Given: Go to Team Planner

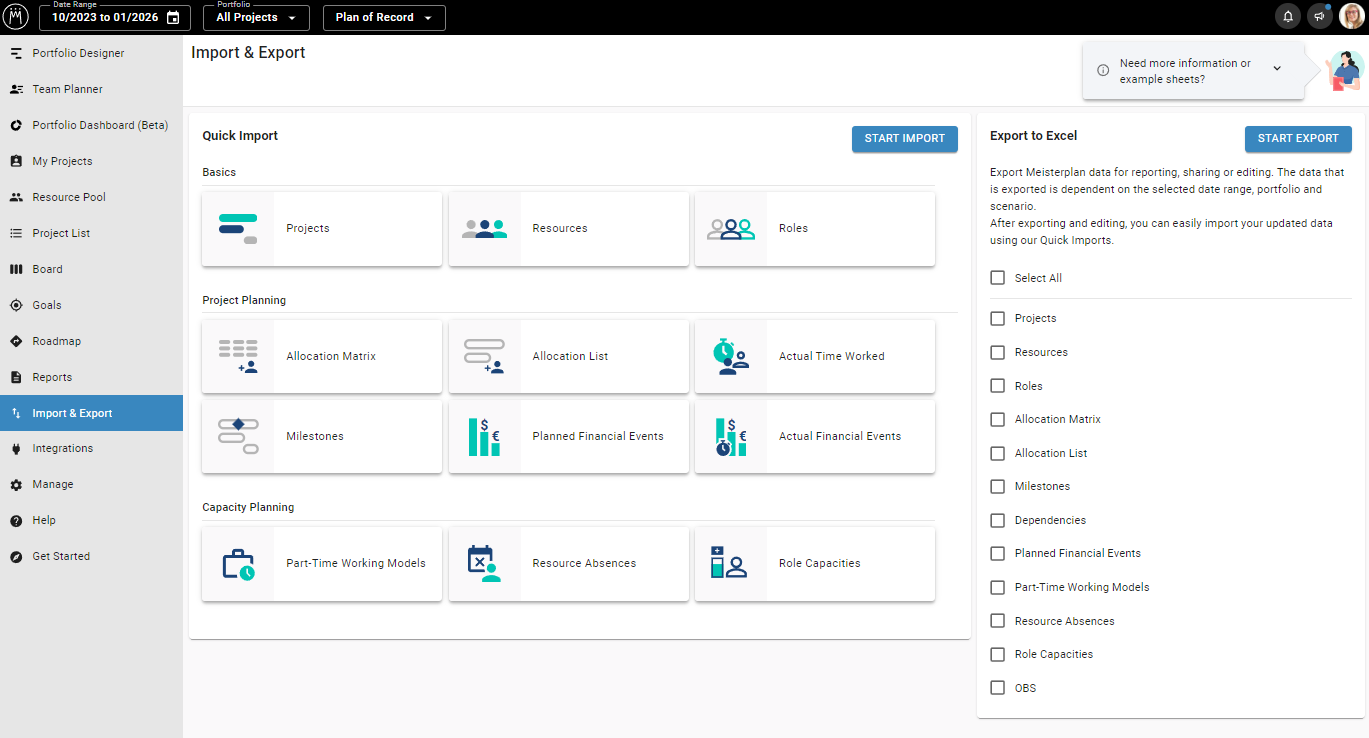Looking at the screenshot, I should [x=91, y=89].
